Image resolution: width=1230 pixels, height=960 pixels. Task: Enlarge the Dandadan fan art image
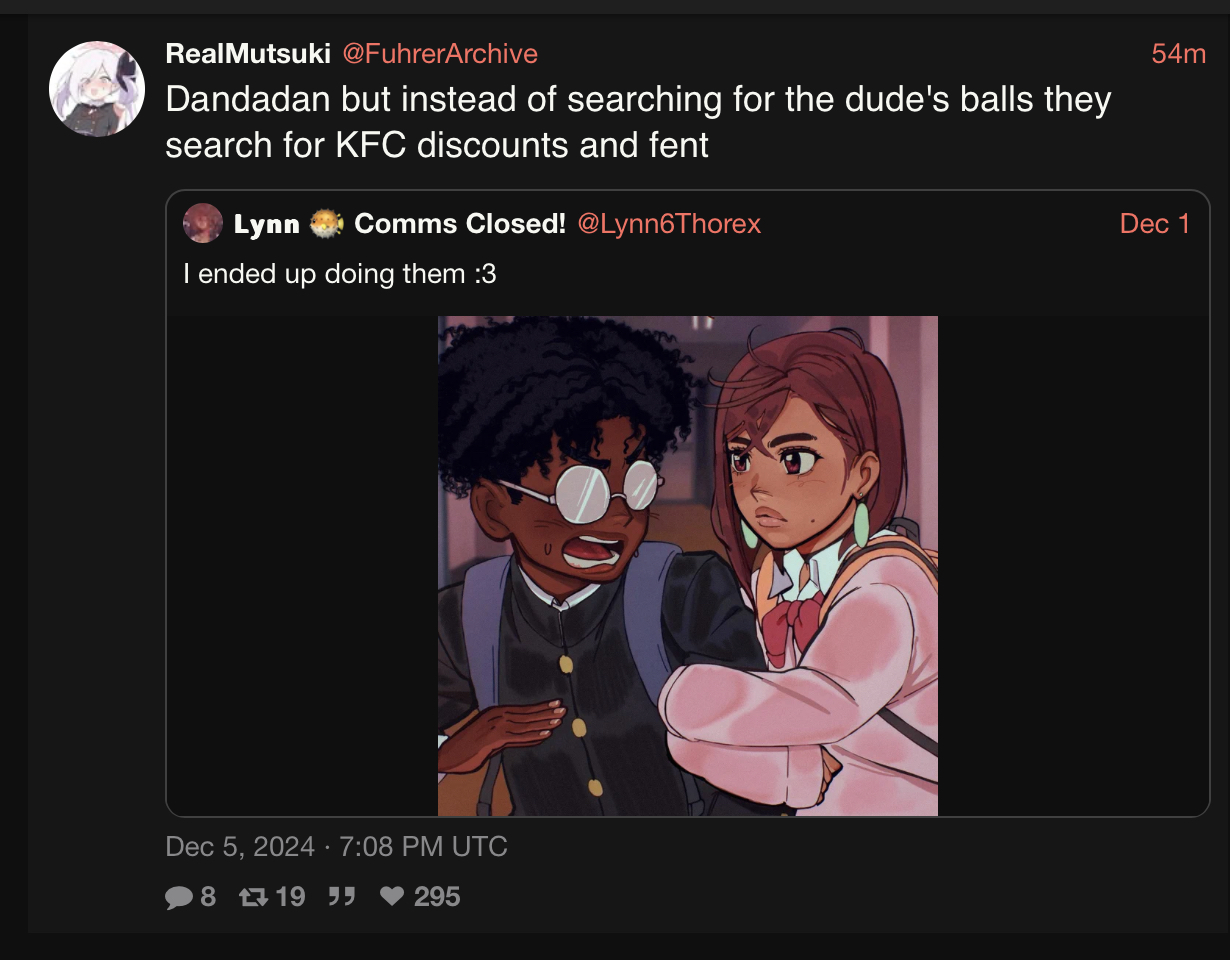click(688, 566)
